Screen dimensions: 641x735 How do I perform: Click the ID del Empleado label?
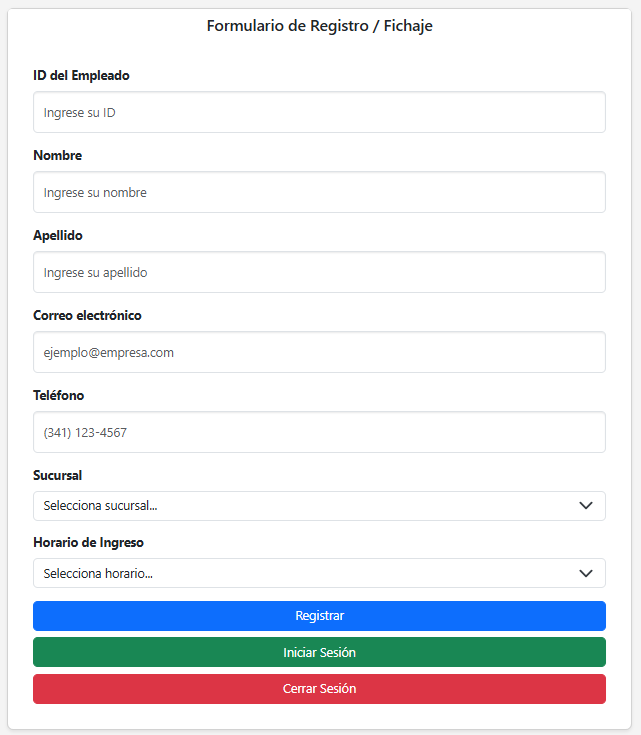point(81,76)
